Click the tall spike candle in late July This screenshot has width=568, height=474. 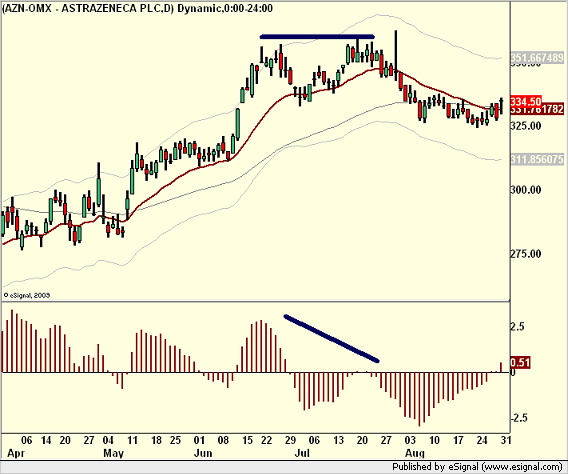(x=396, y=54)
